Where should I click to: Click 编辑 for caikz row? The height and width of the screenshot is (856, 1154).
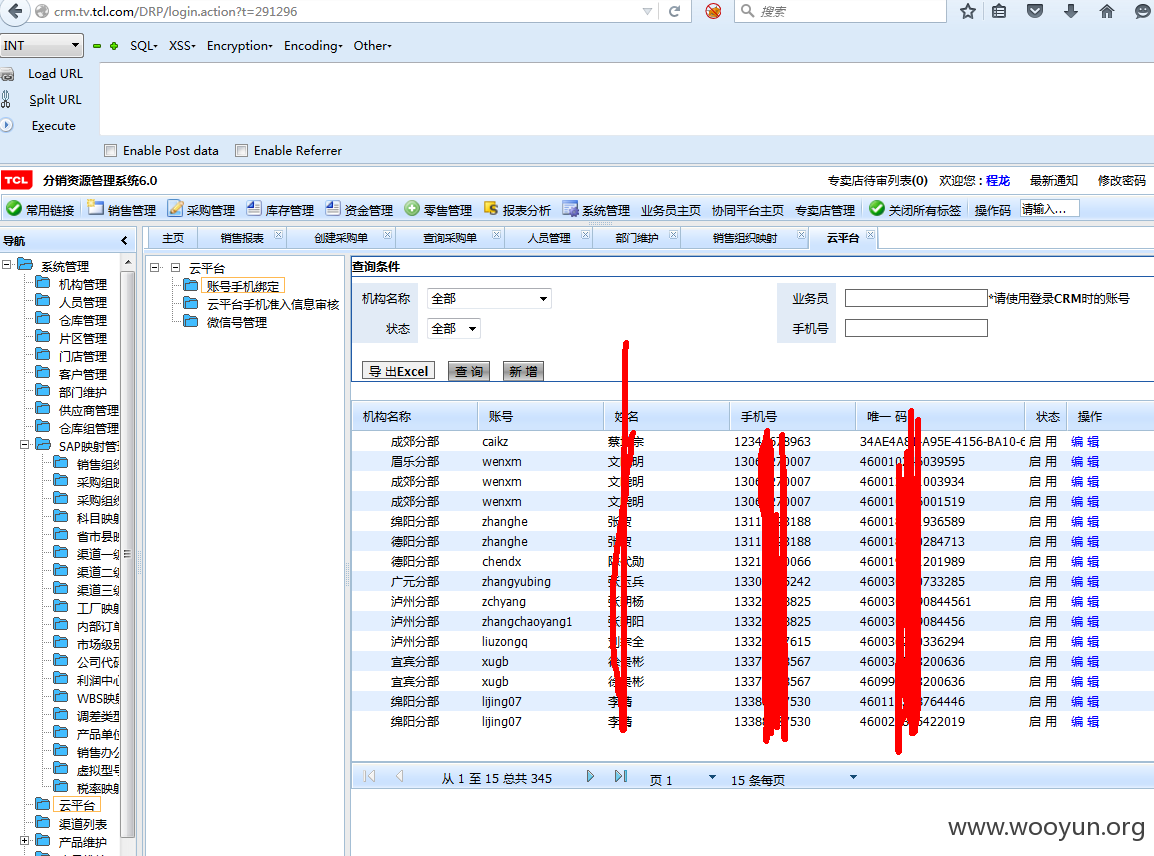click(x=1085, y=442)
